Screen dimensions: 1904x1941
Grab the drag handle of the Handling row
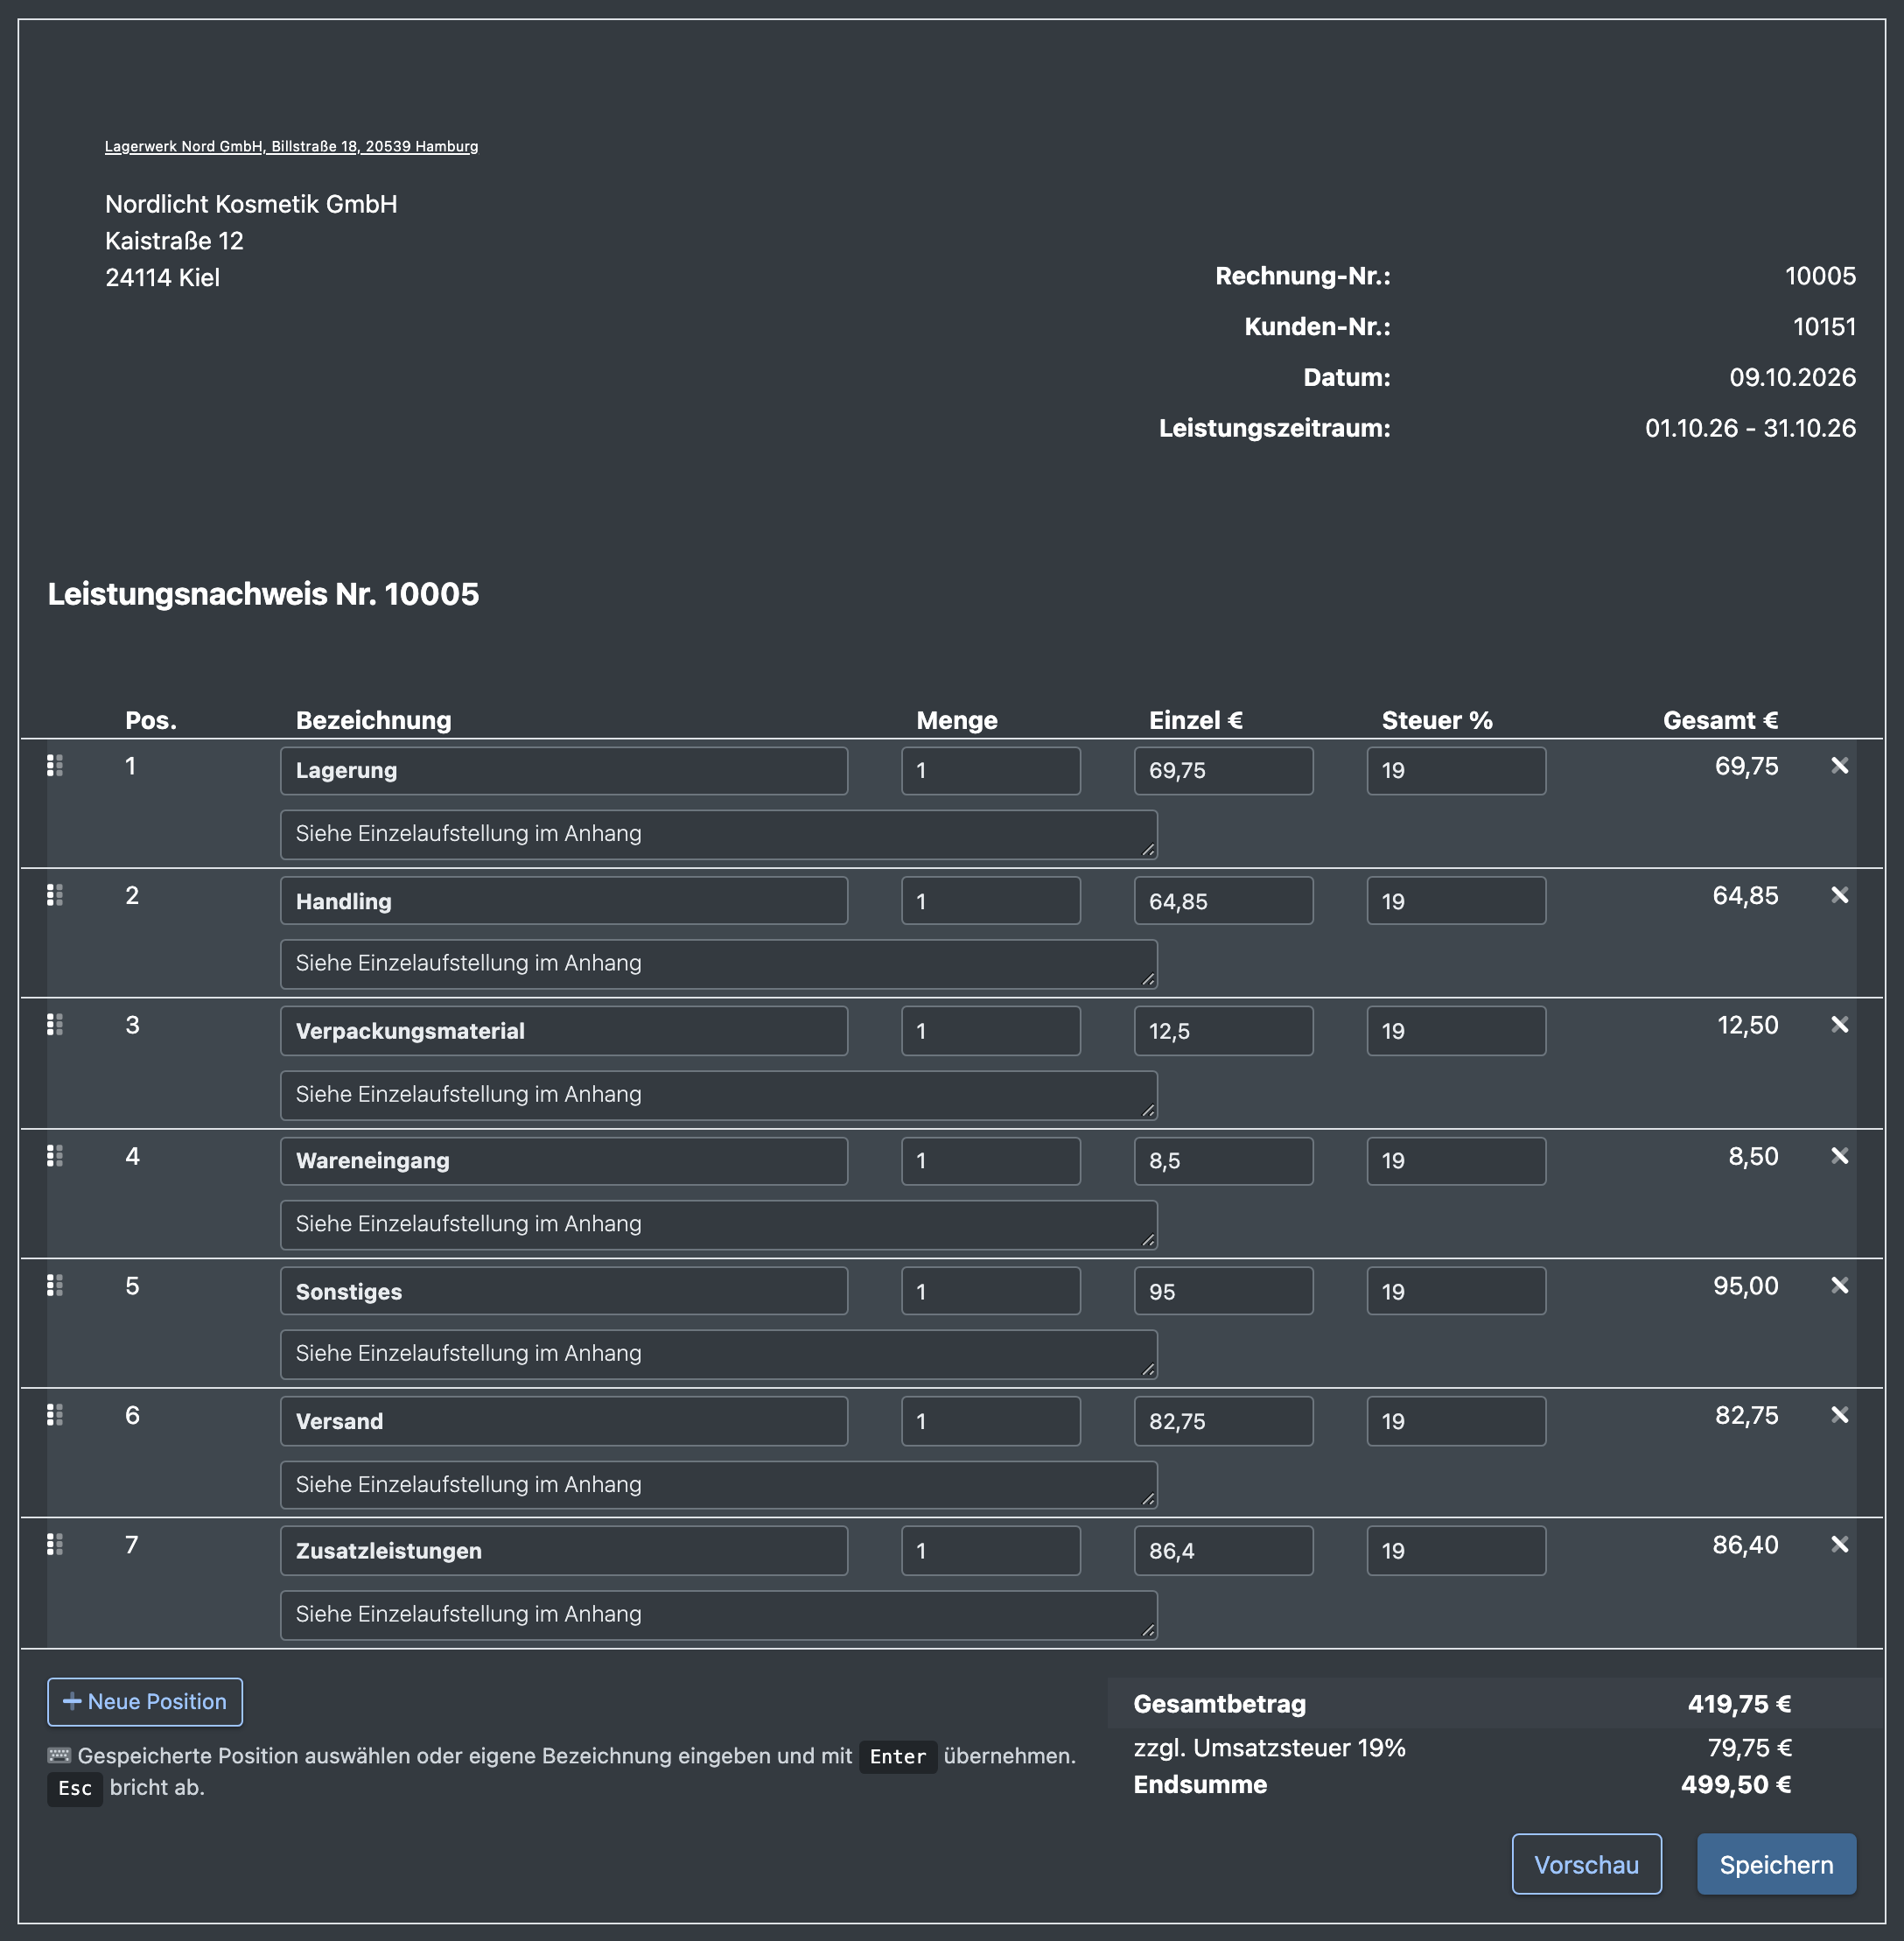tap(55, 895)
